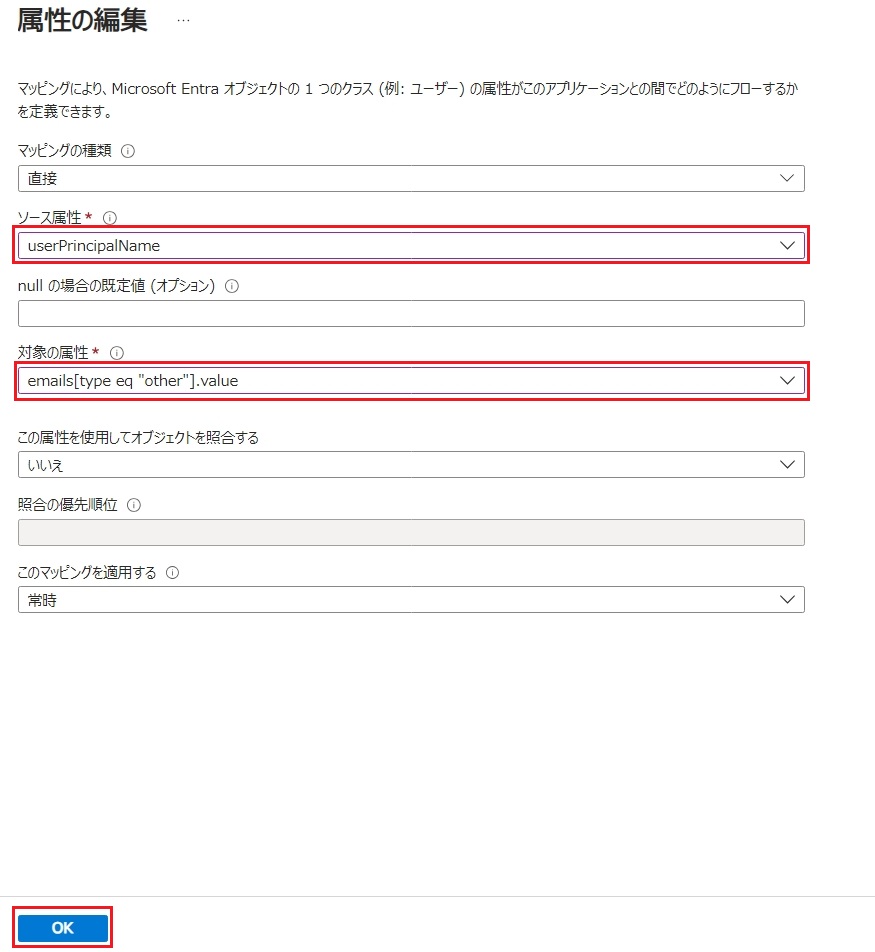Screen dimensions: 875x952
Task: Click the disabled 照合の優先順位 field
Action: 411,532
